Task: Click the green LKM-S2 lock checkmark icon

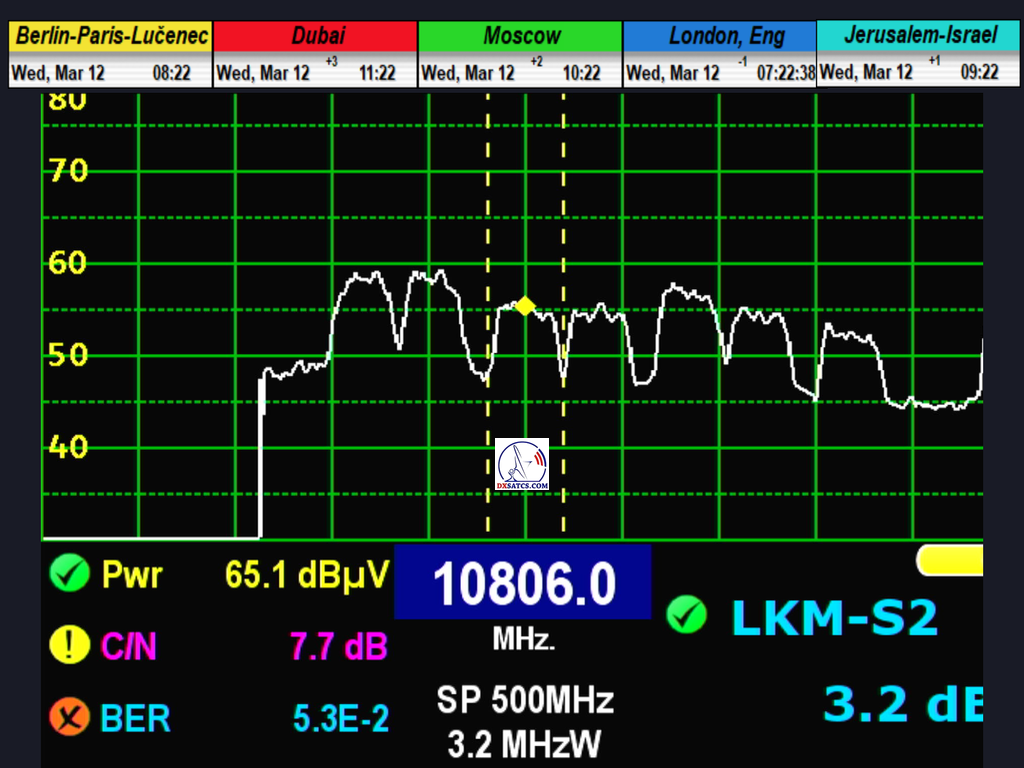Action: click(x=687, y=614)
